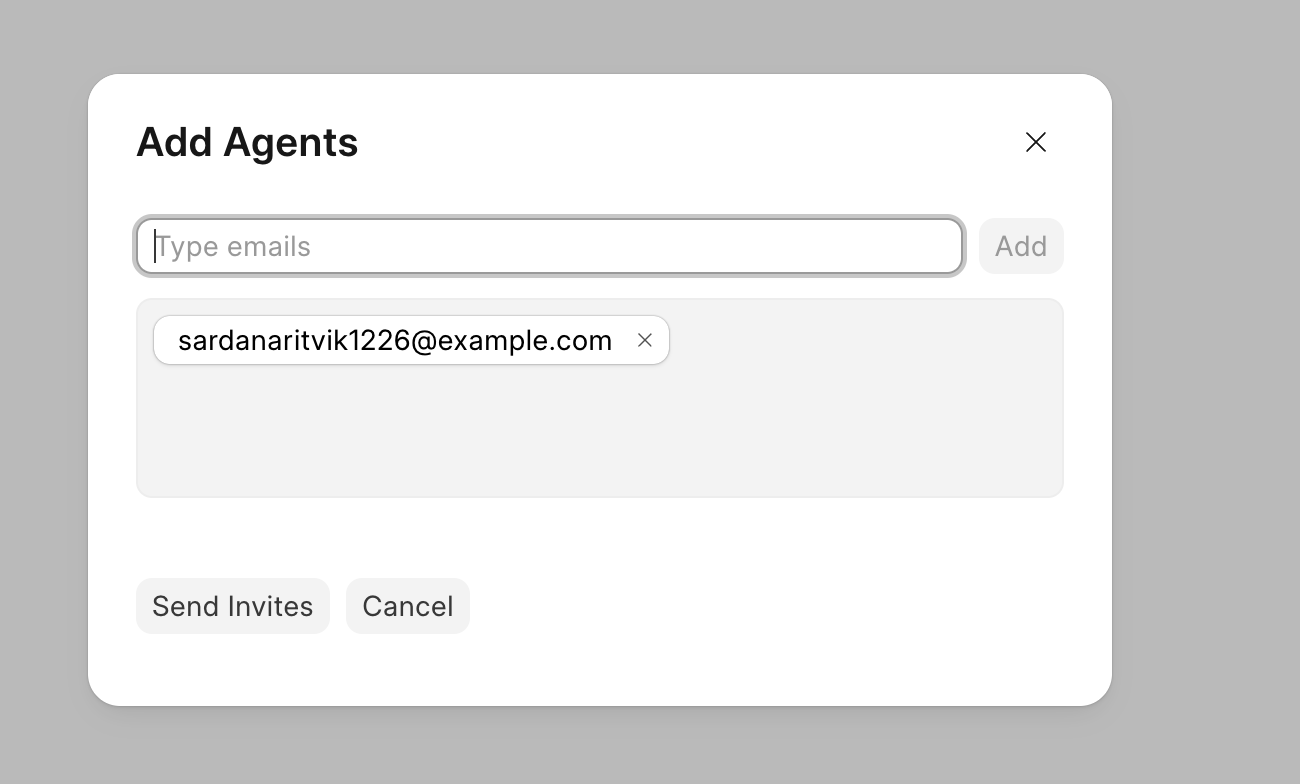
Task: Click the Add Agents heading
Action: tap(247, 142)
